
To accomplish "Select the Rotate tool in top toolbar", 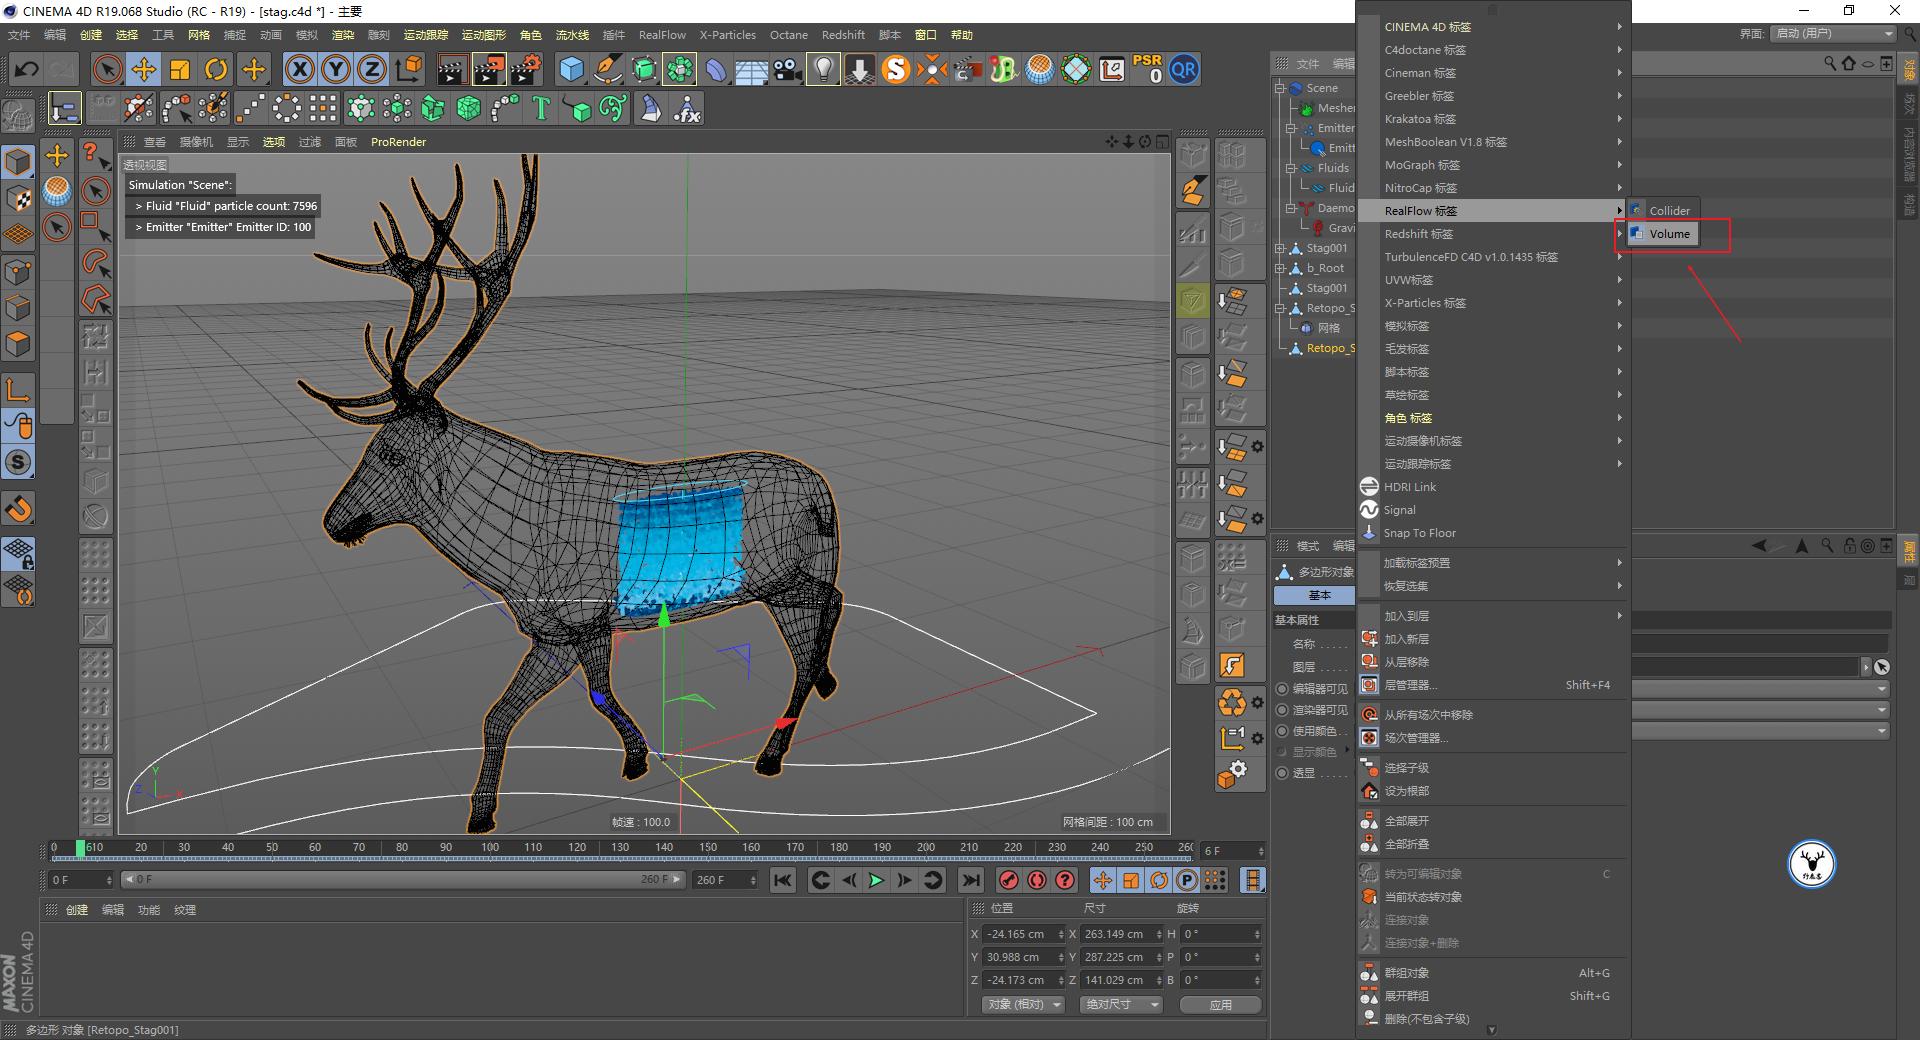I will click(x=216, y=69).
